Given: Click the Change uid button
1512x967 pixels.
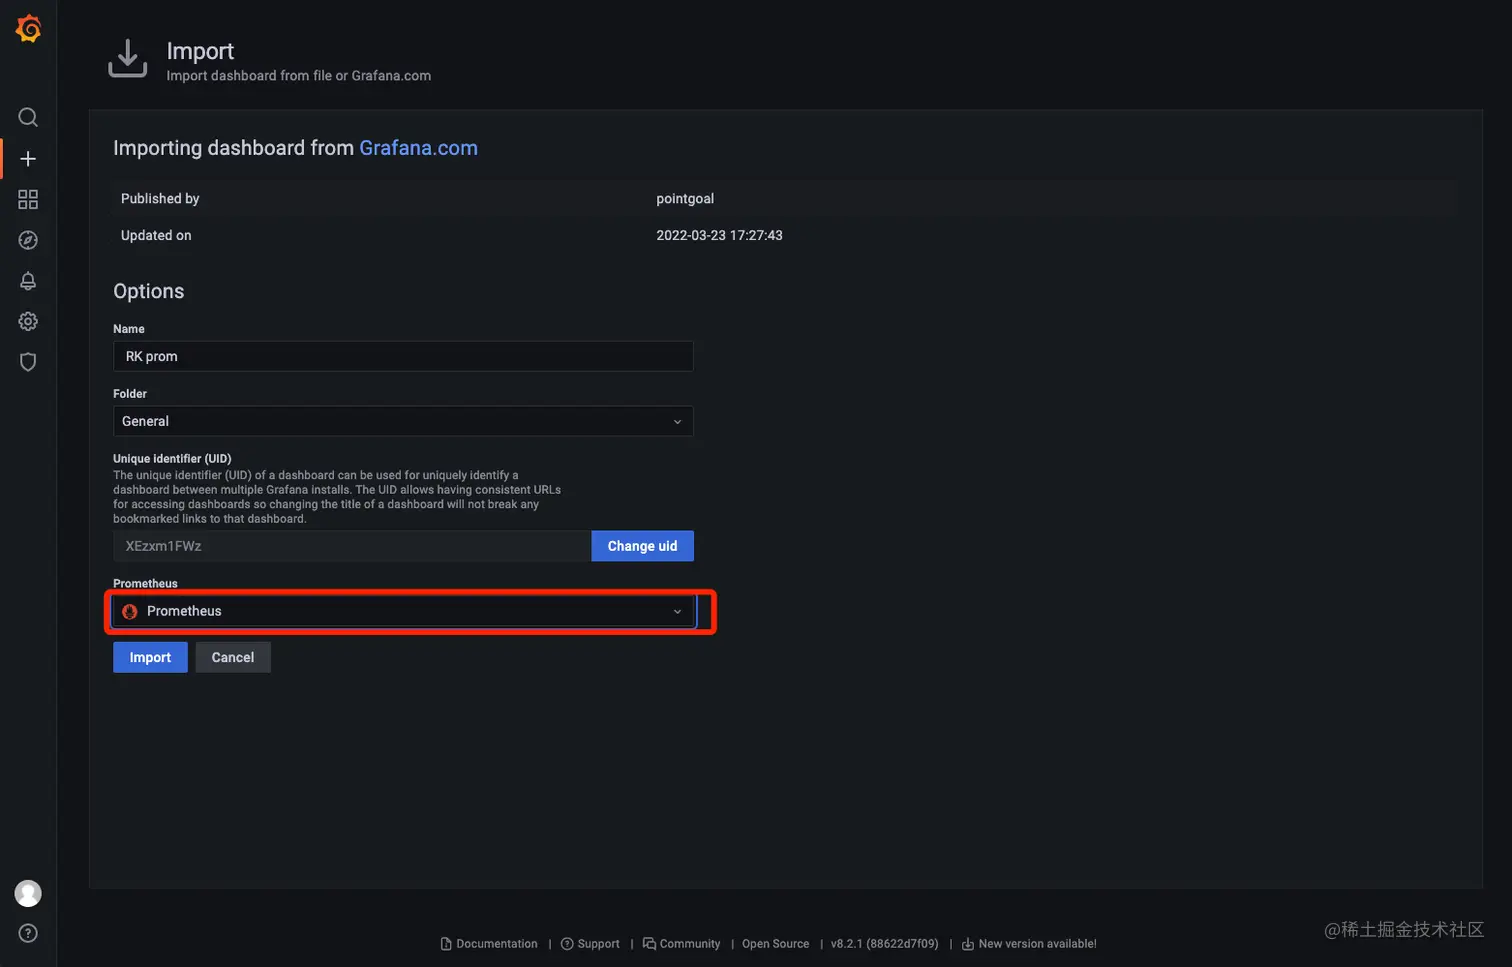Looking at the screenshot, I should click(x=642, y=546).
